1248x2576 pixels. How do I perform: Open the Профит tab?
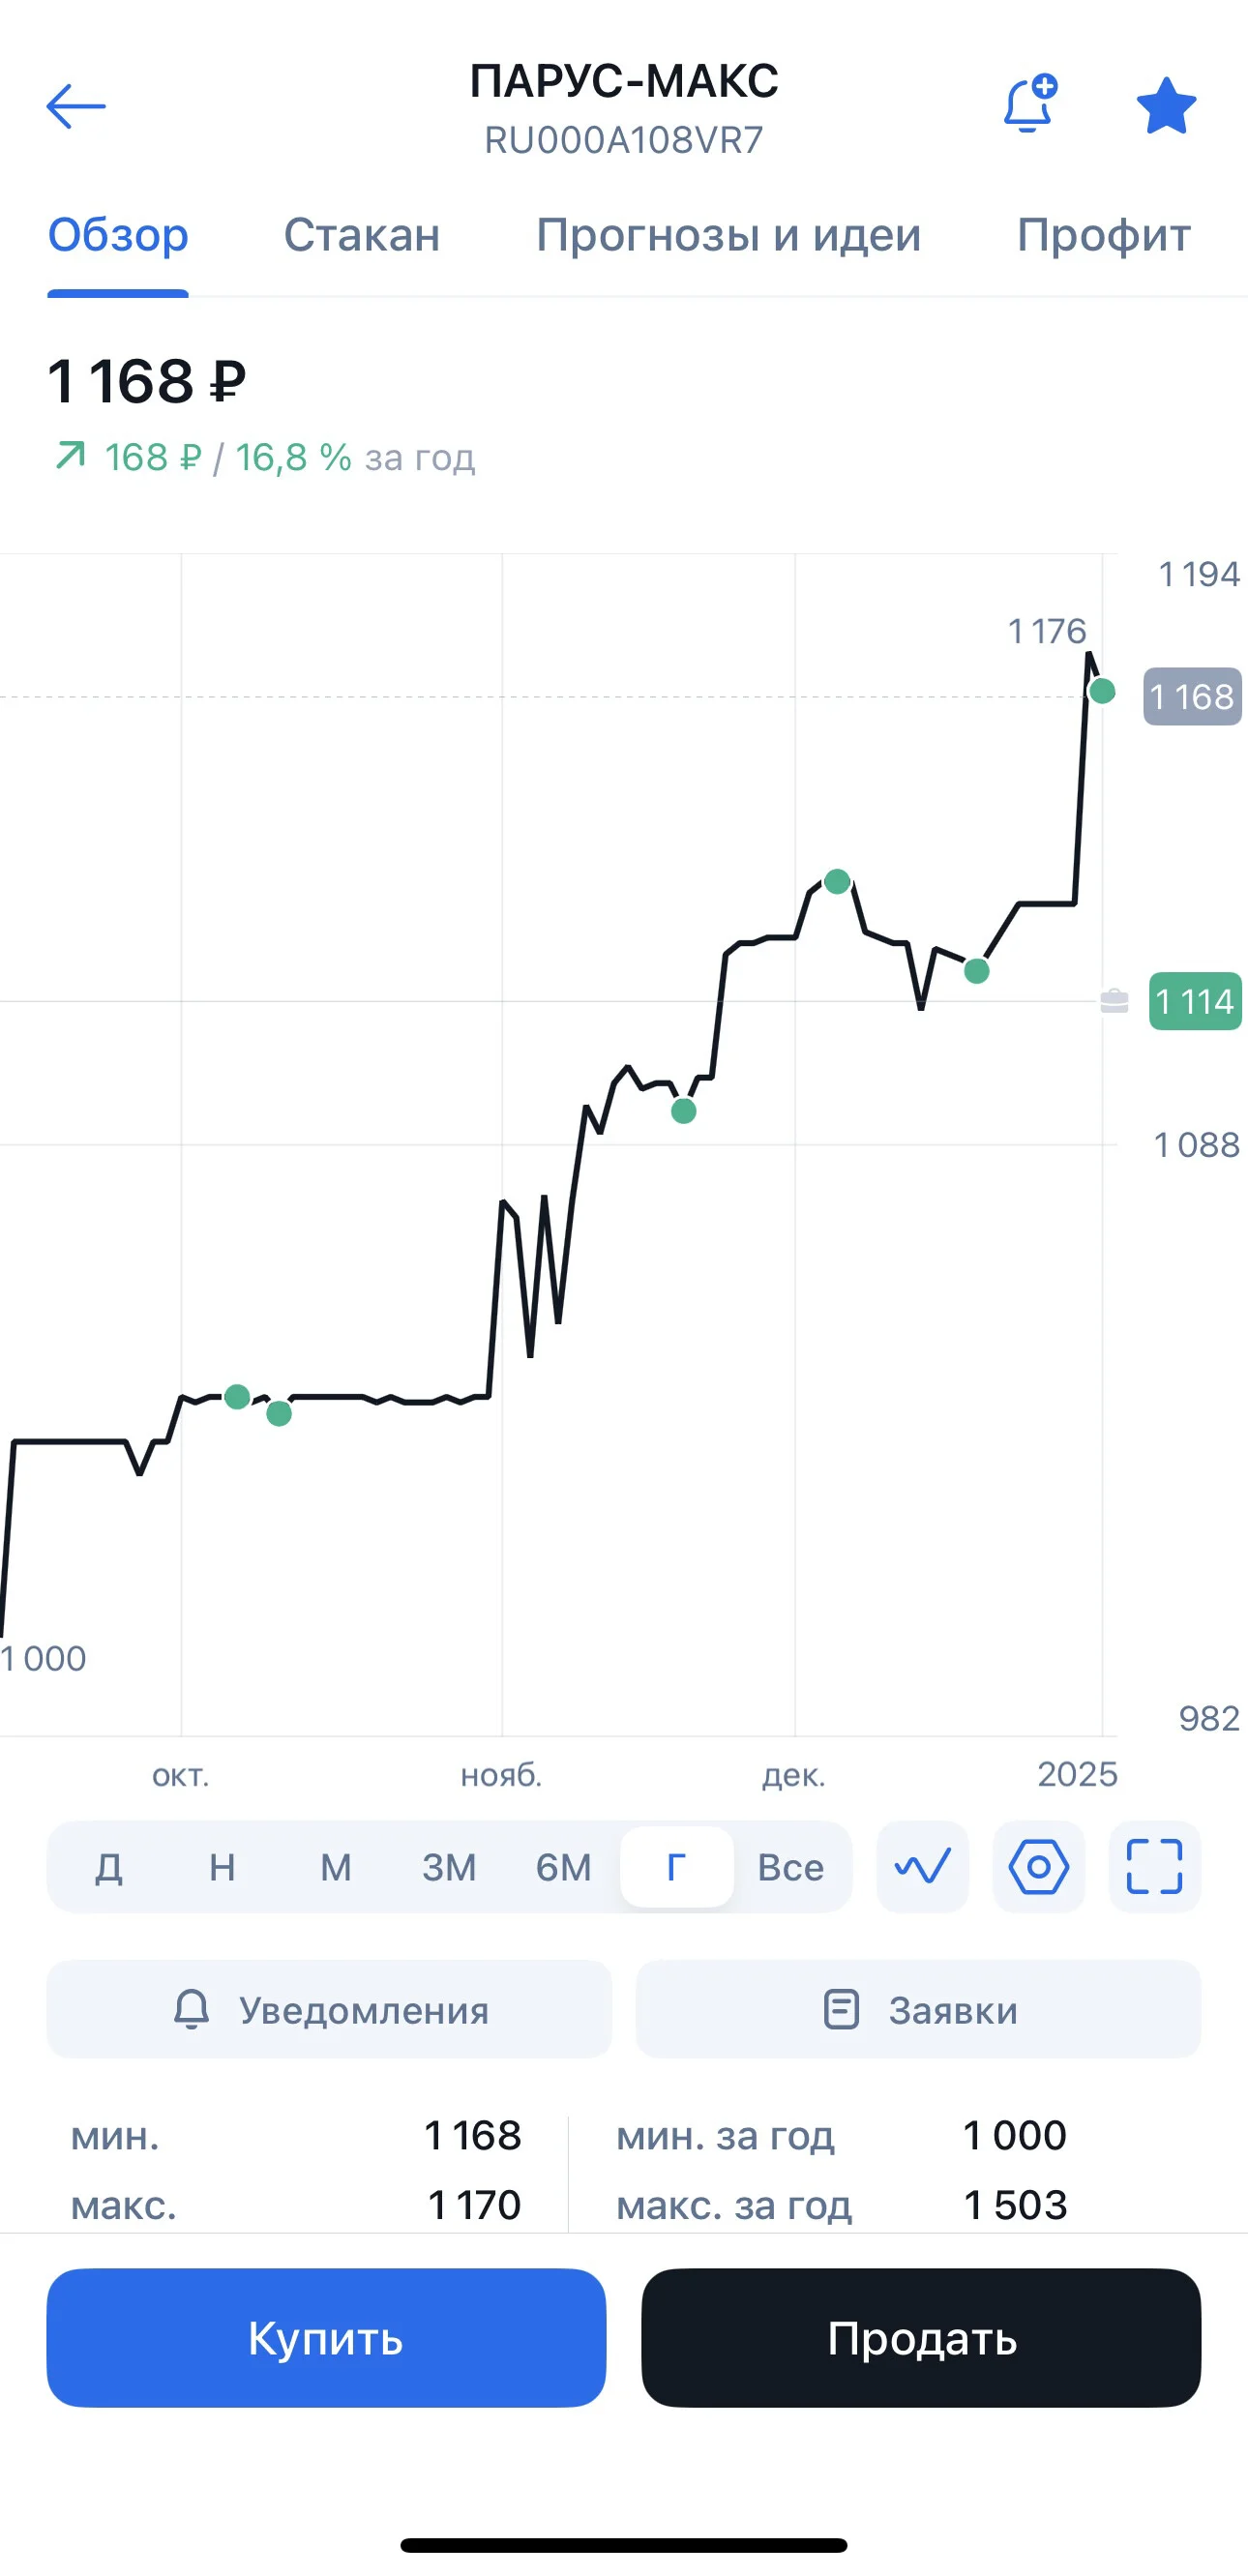pos(1103,235)
